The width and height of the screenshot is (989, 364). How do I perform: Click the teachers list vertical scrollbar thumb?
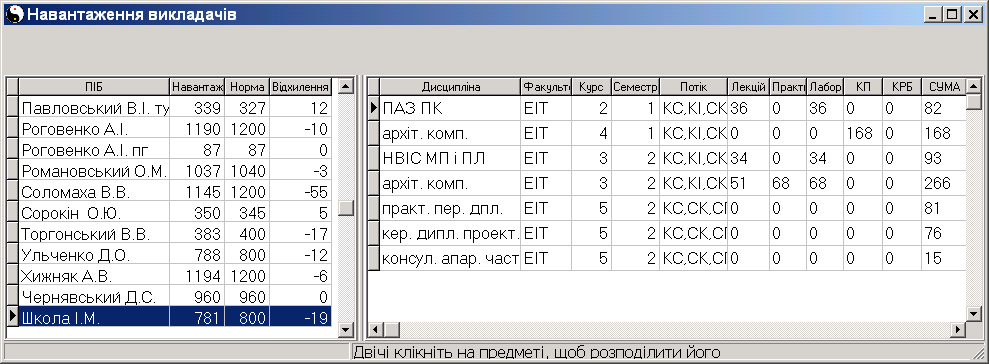[346, 208]
